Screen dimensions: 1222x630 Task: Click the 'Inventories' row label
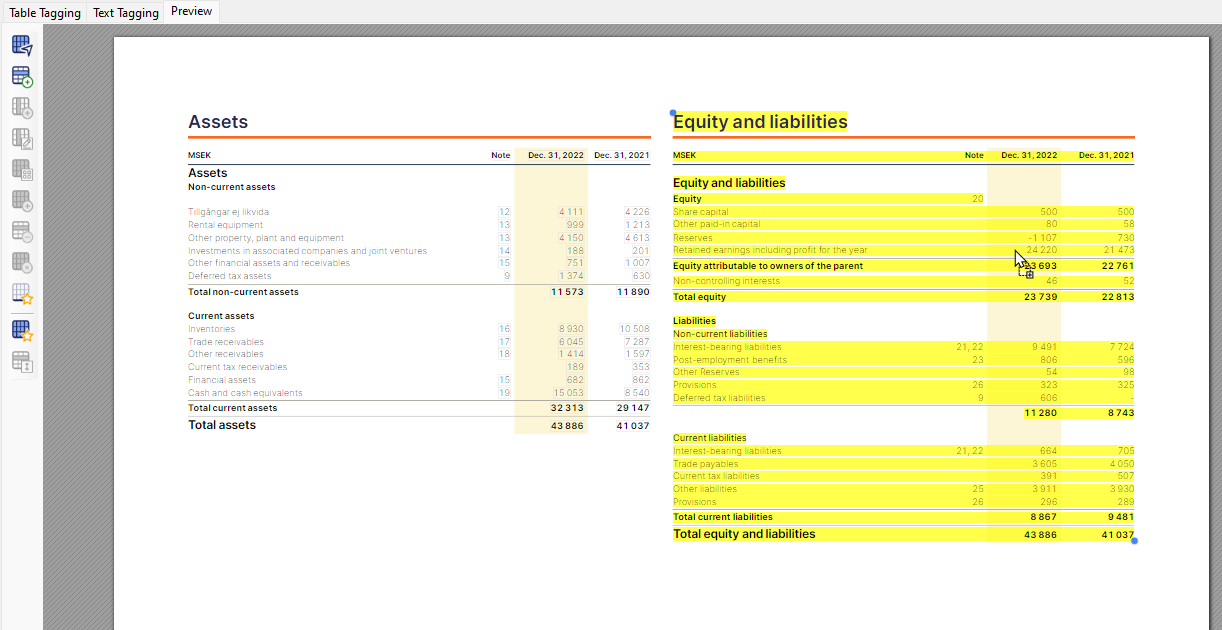pyautogui.click(x=211, y=329)
